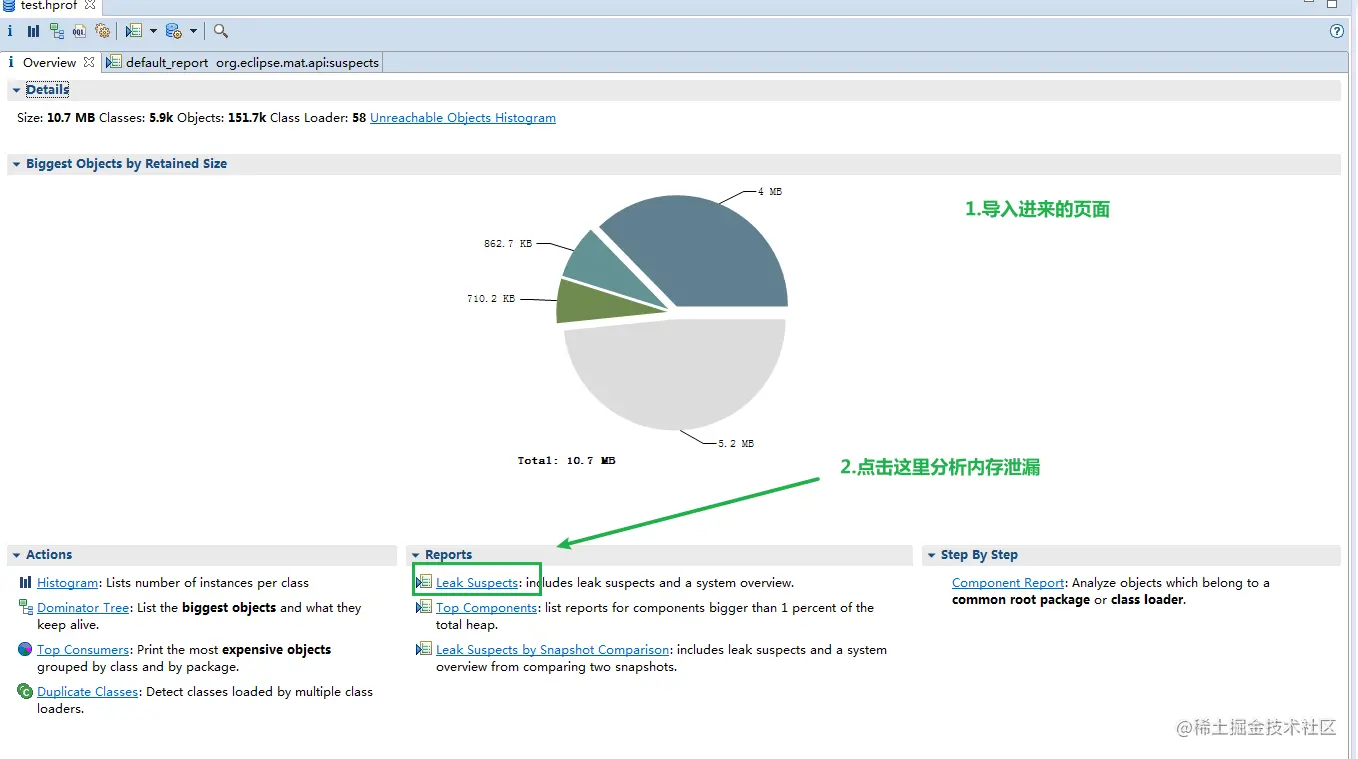Screen dimensions: 1358x759
Task: Open Help with the question mark icon
Action: pos(1337,31)
